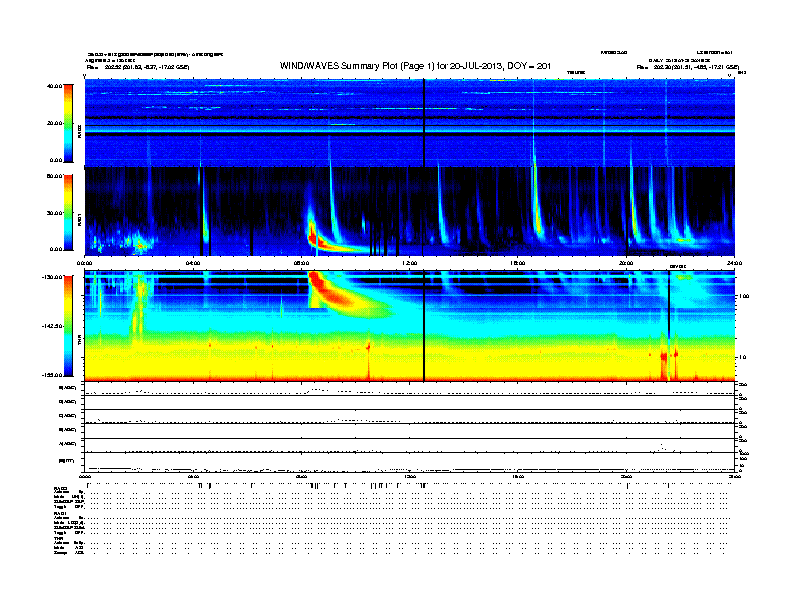The height and width of the screenshot is (612, 792).
Task: Click the 12:00 label below the bottom line plots
Action: [409, 476]
